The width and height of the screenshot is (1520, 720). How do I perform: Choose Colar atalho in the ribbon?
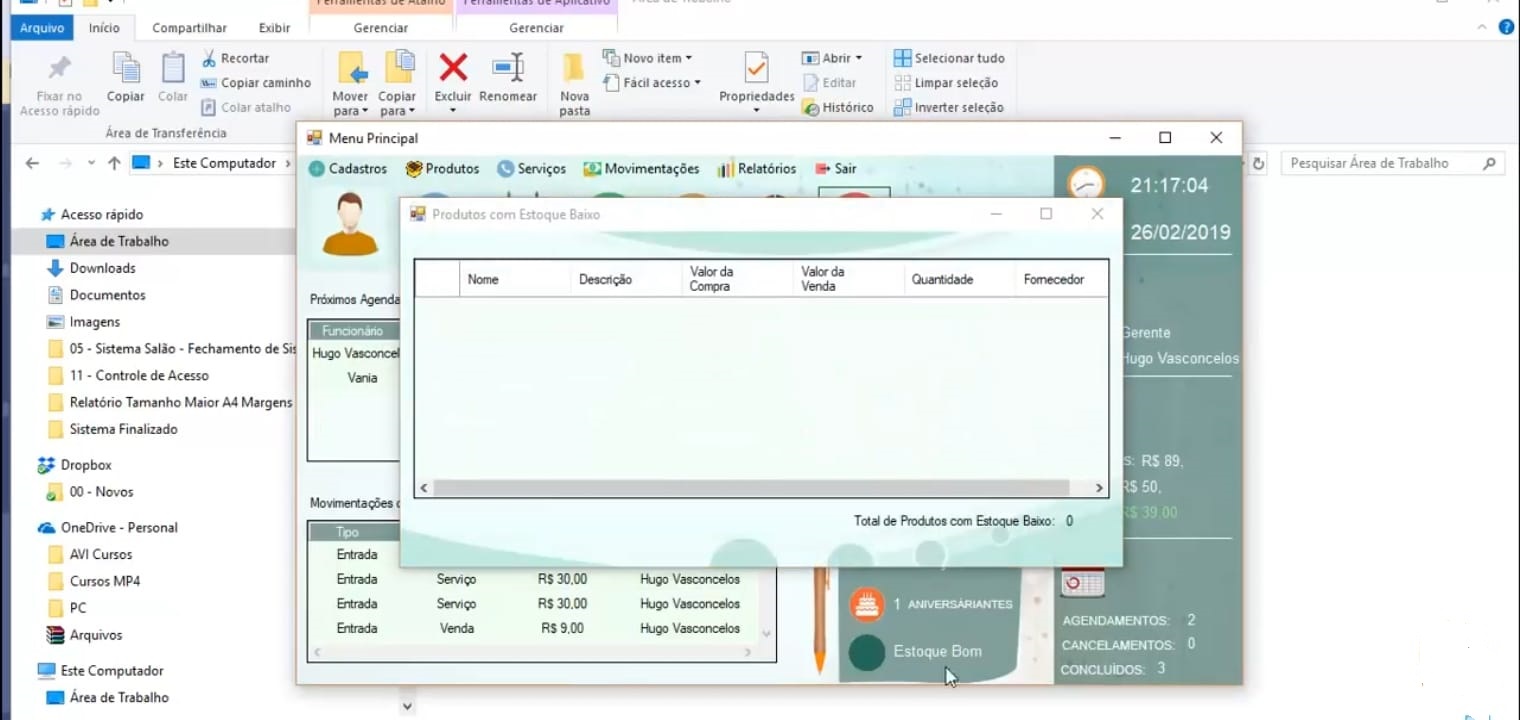click(x=246, y=108)
